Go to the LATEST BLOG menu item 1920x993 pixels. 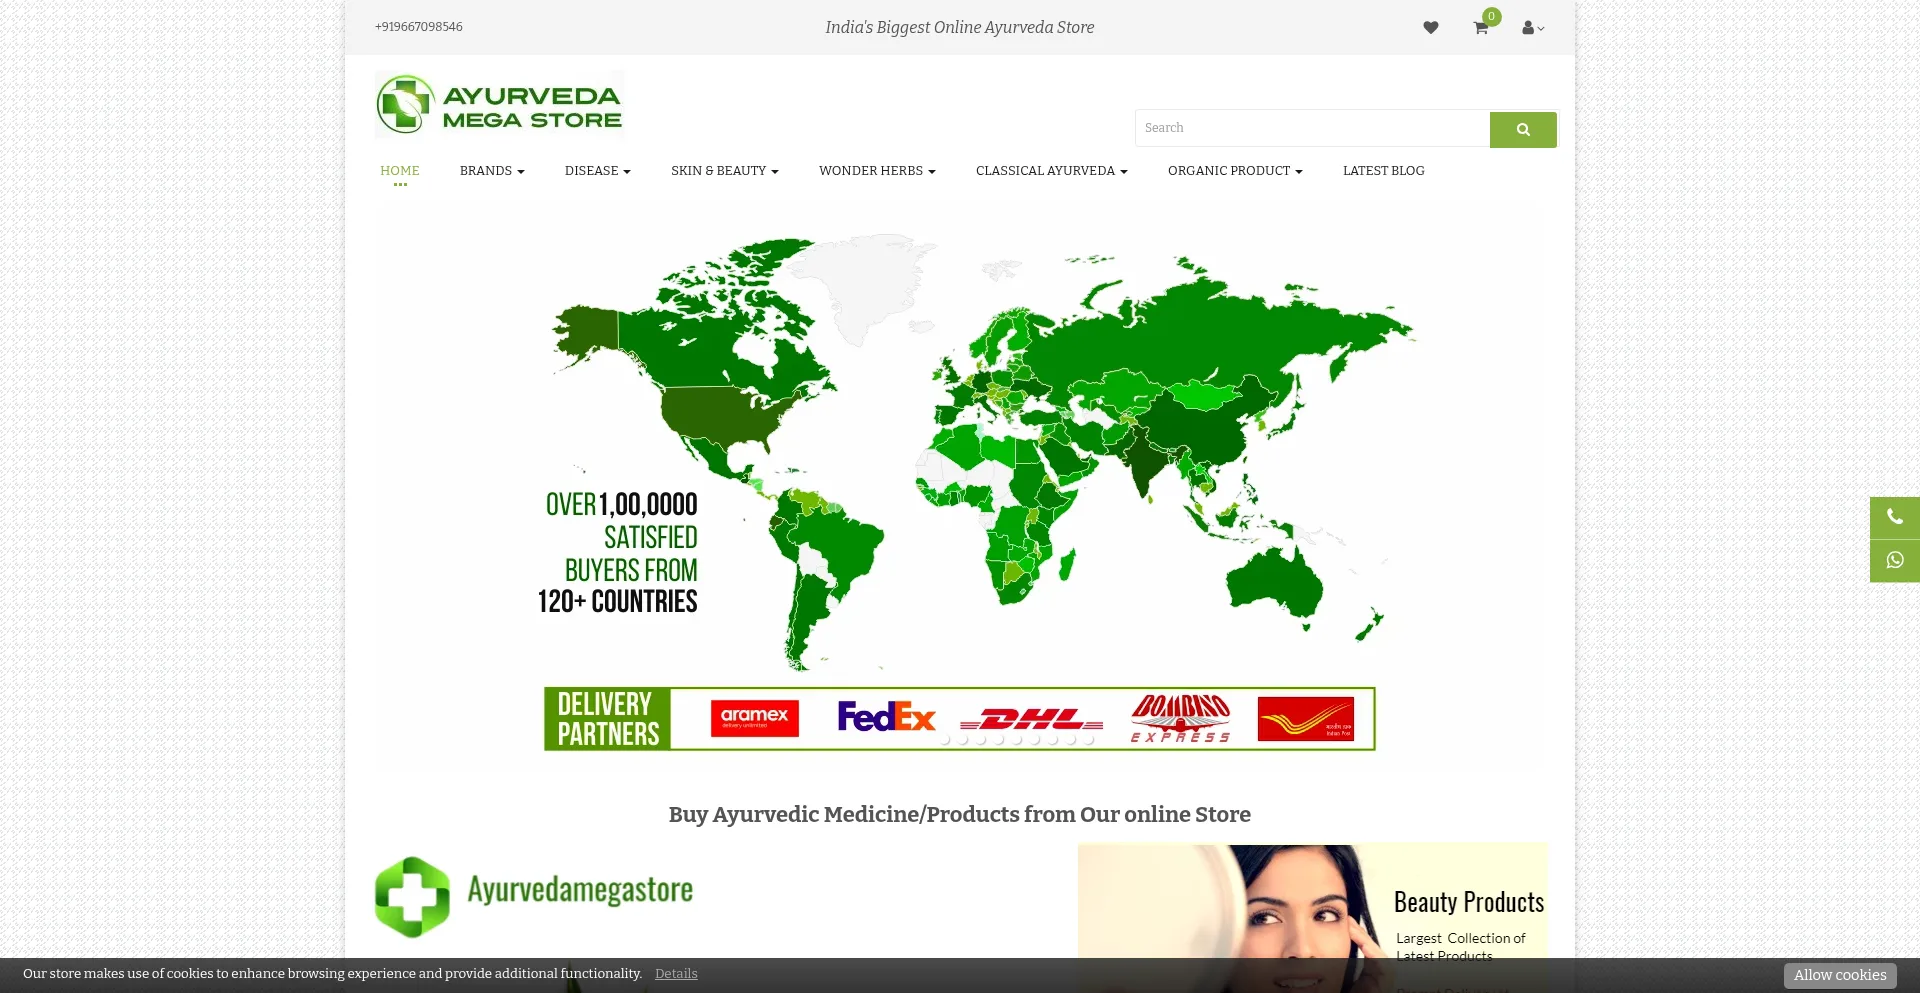(x=1383, y=171)
